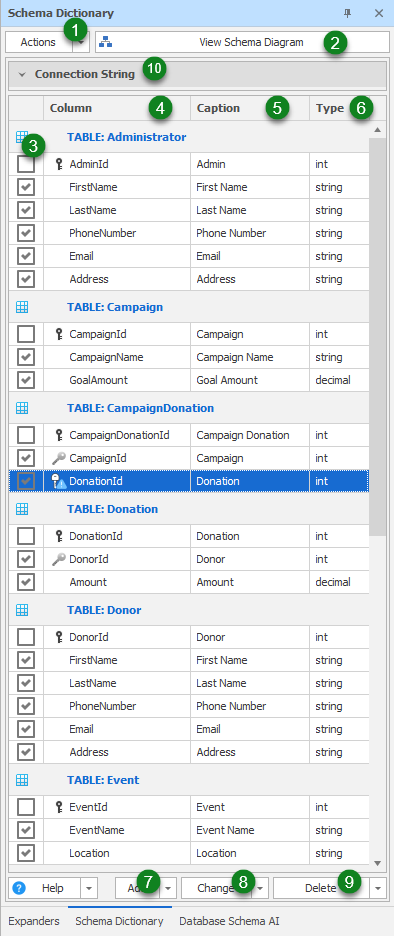Click the blue Help question mark icon
Viewport: 394px width, 936px height.
point(19,888)
